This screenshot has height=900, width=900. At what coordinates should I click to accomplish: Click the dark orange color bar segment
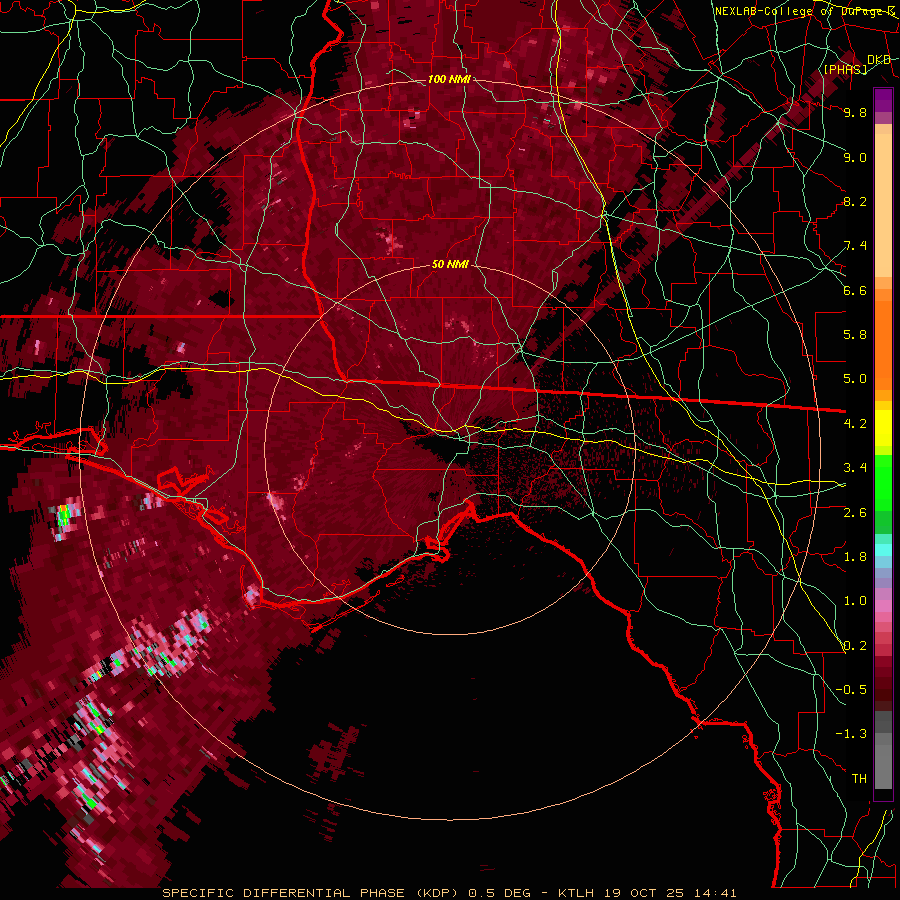point(883,346)
